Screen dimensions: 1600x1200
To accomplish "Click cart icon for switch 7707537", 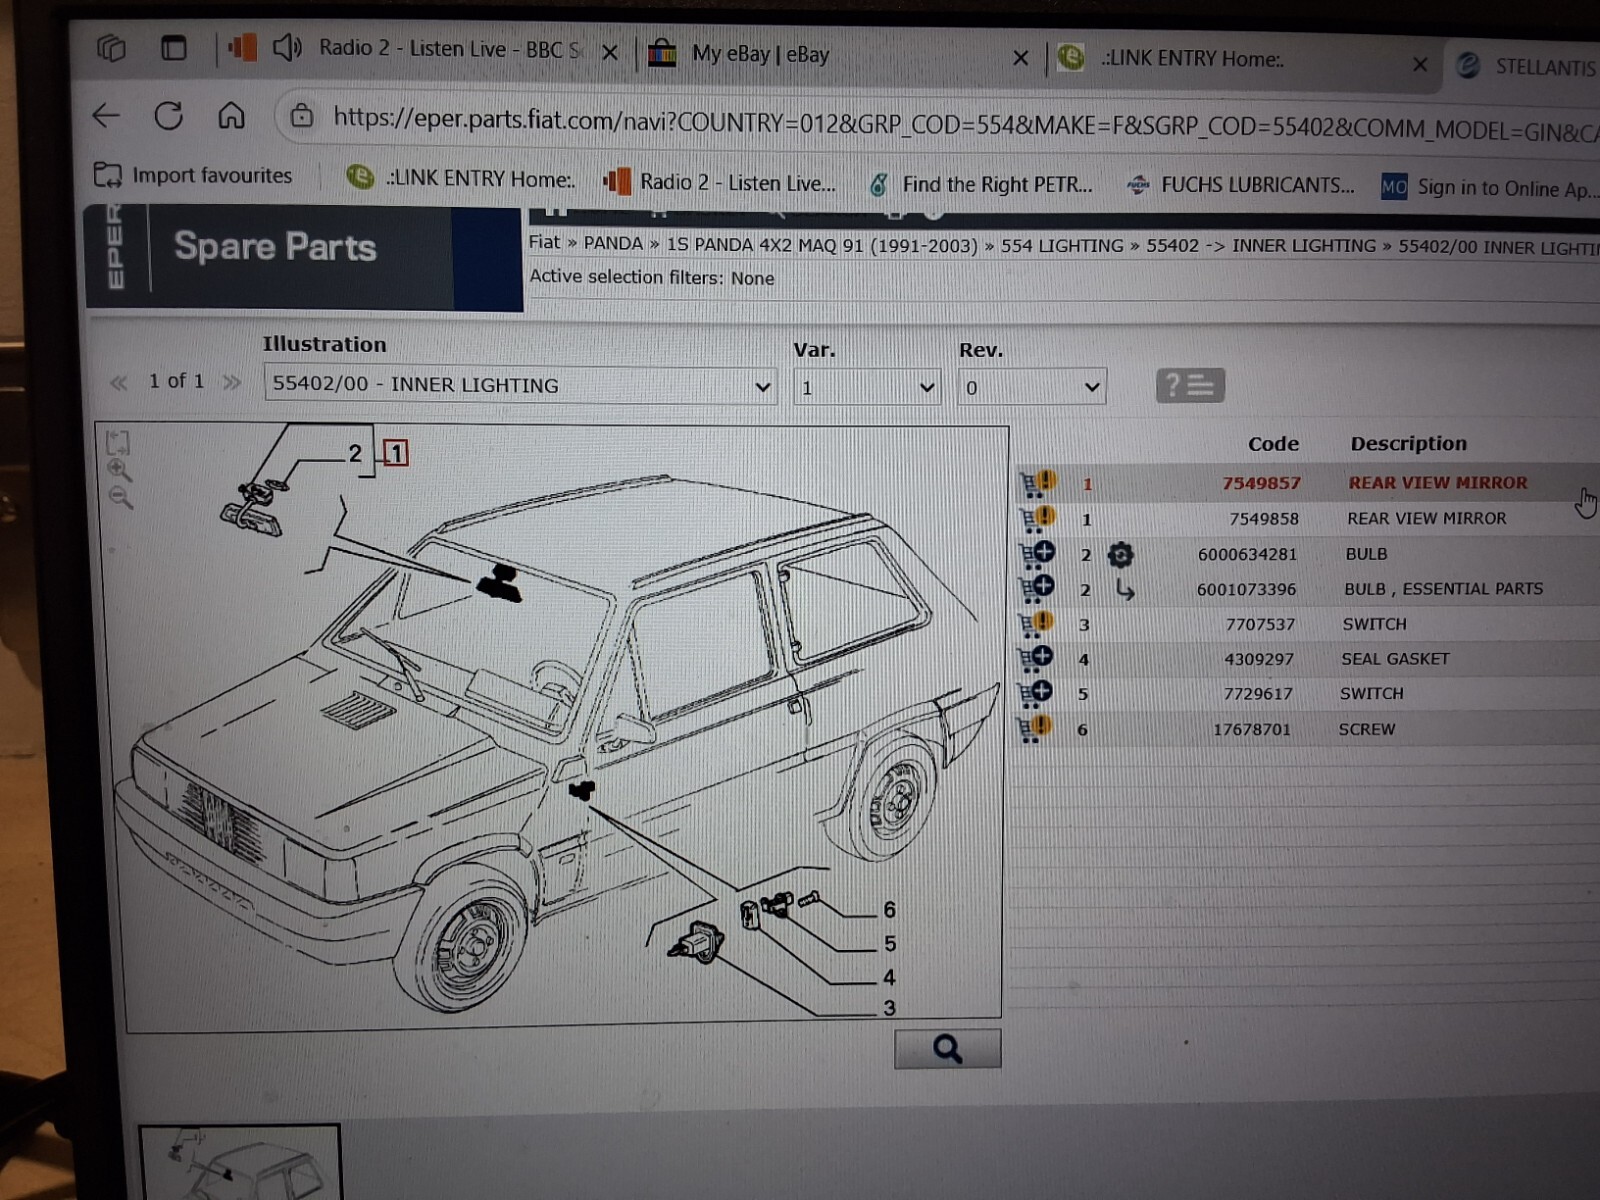I will pyautogui.click(x=1036, y=623).
